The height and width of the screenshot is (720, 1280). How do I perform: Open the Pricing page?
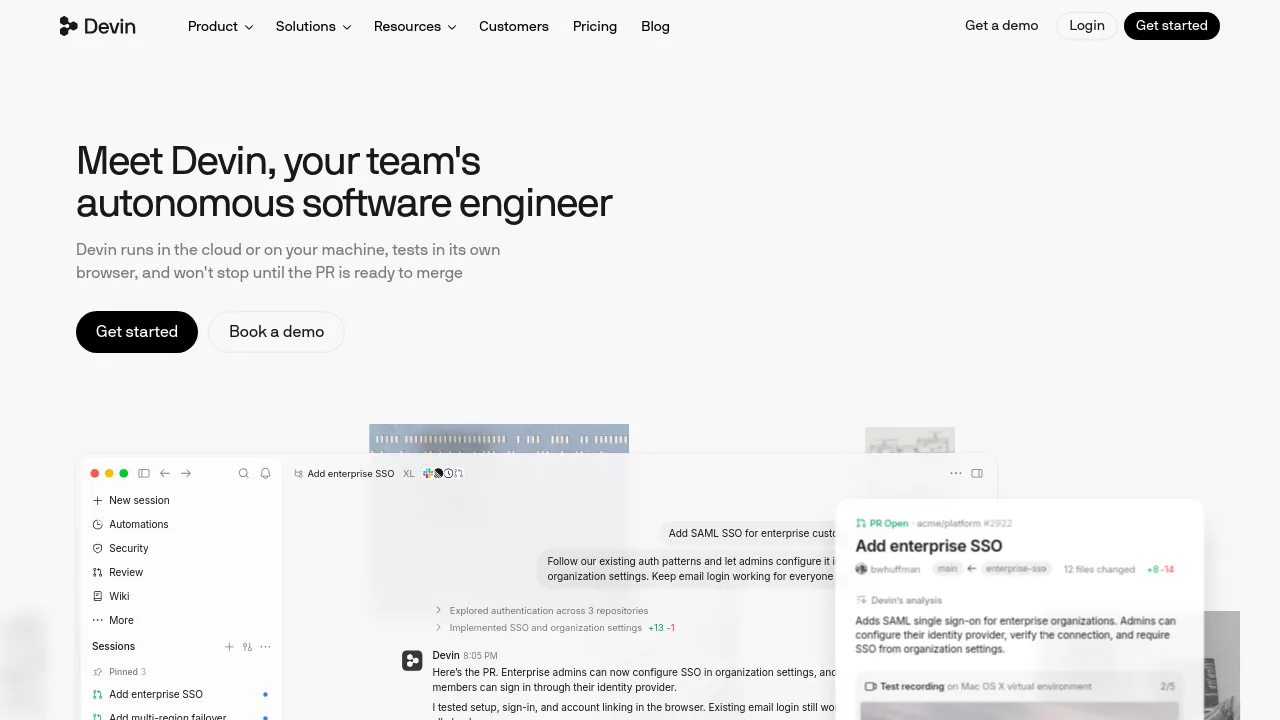point(595,26)
